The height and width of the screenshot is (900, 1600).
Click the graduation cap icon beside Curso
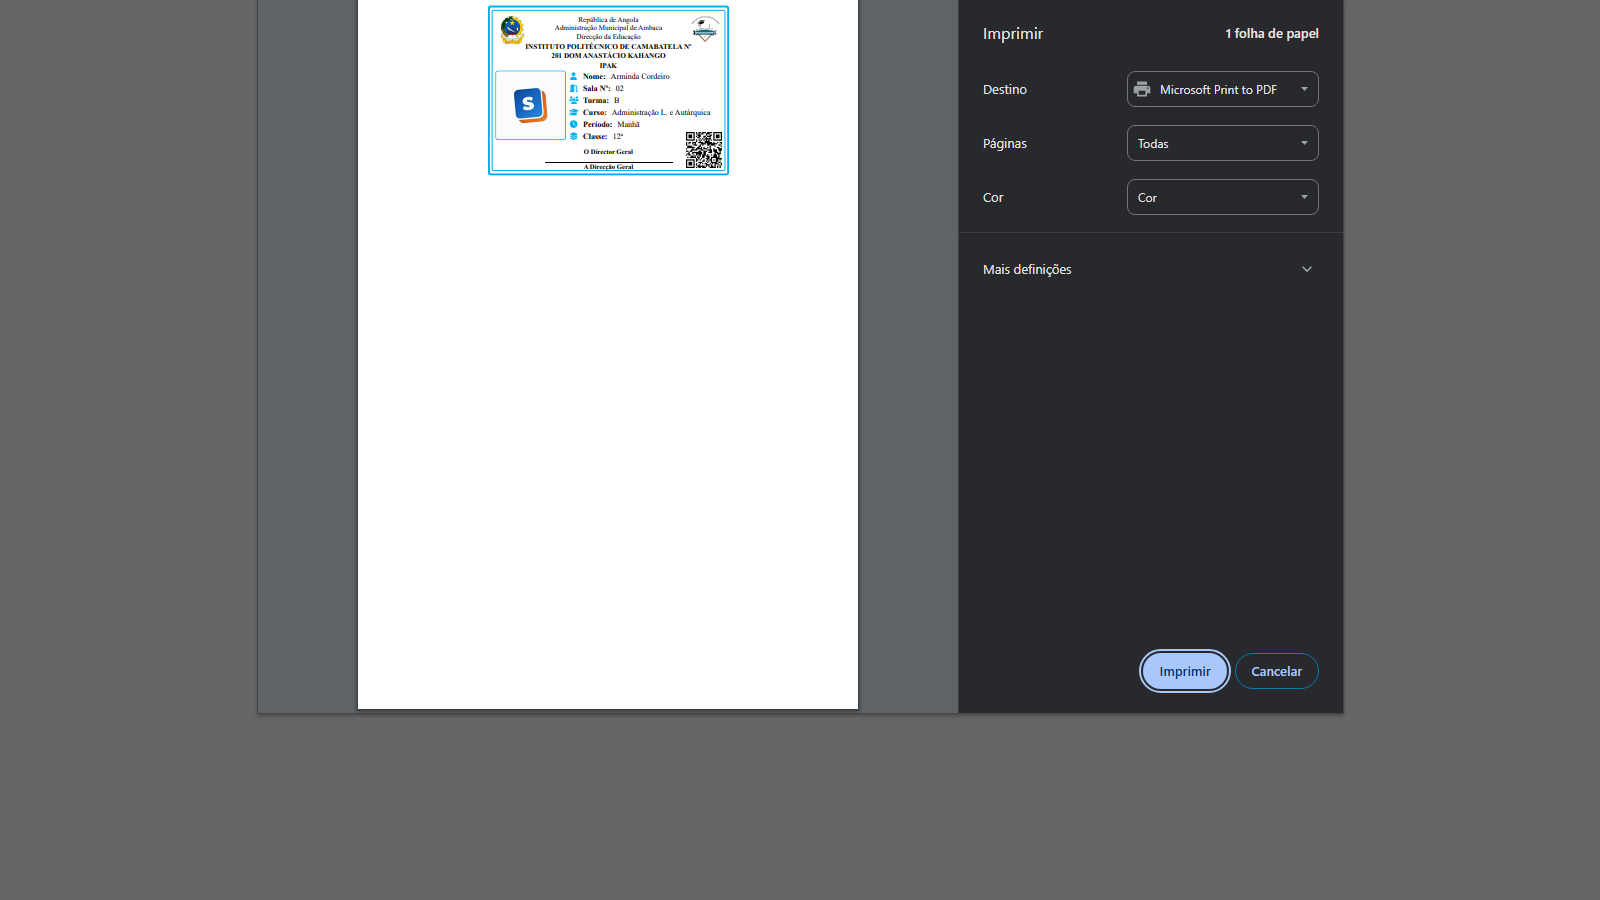point(574,112)
